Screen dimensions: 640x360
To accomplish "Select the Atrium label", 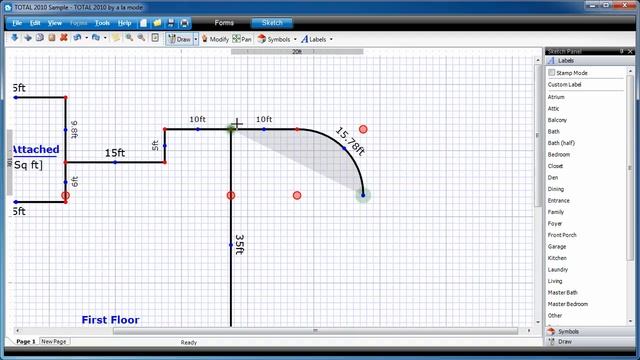I will pos(556,97).
